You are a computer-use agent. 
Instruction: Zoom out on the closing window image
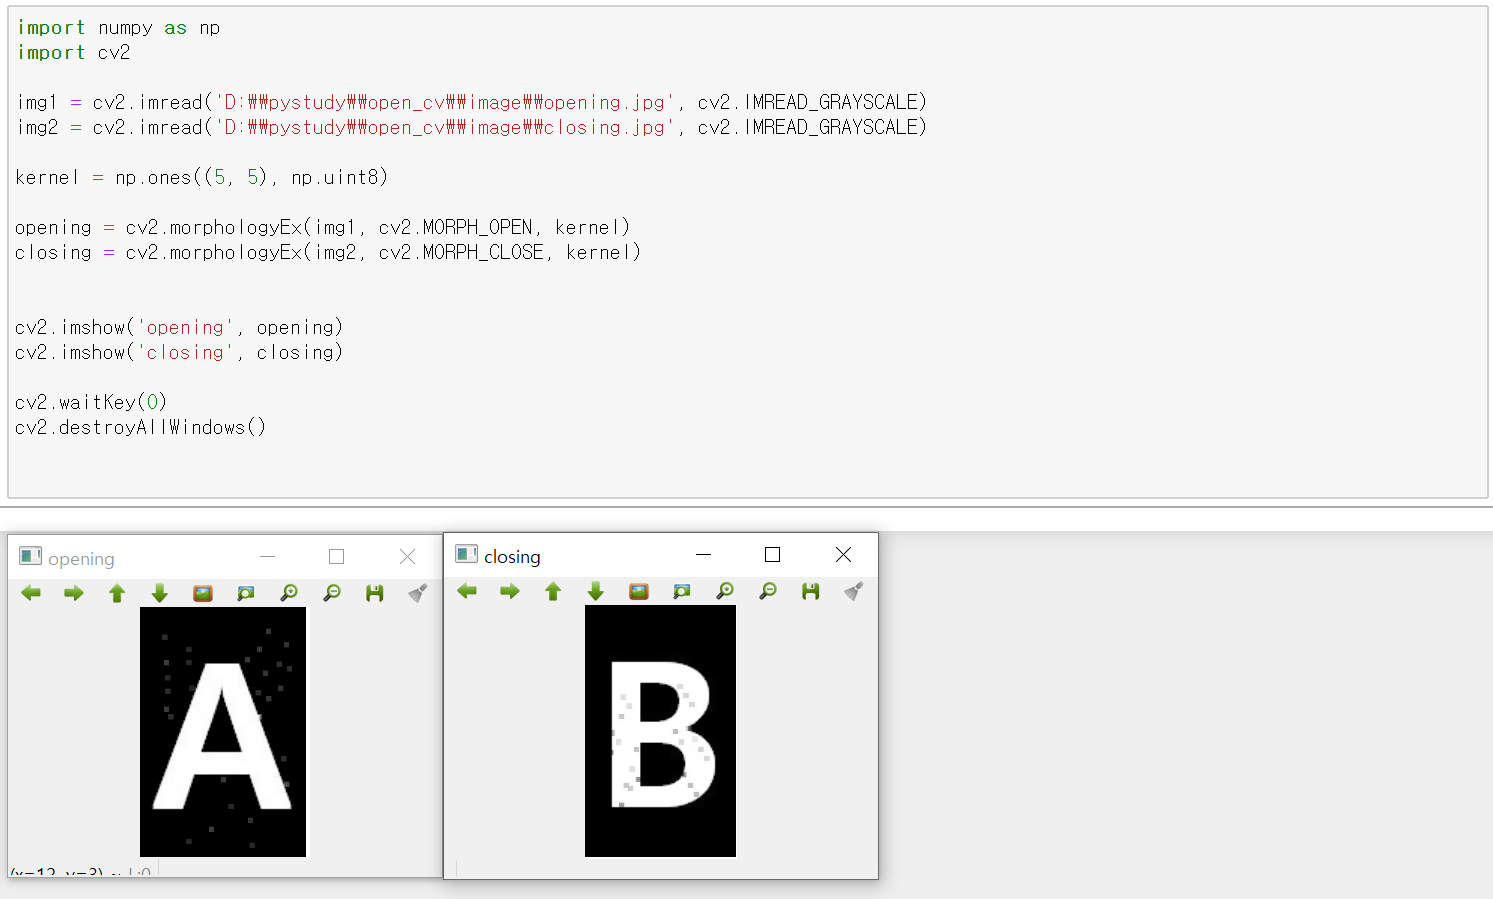tap(768, 591)
